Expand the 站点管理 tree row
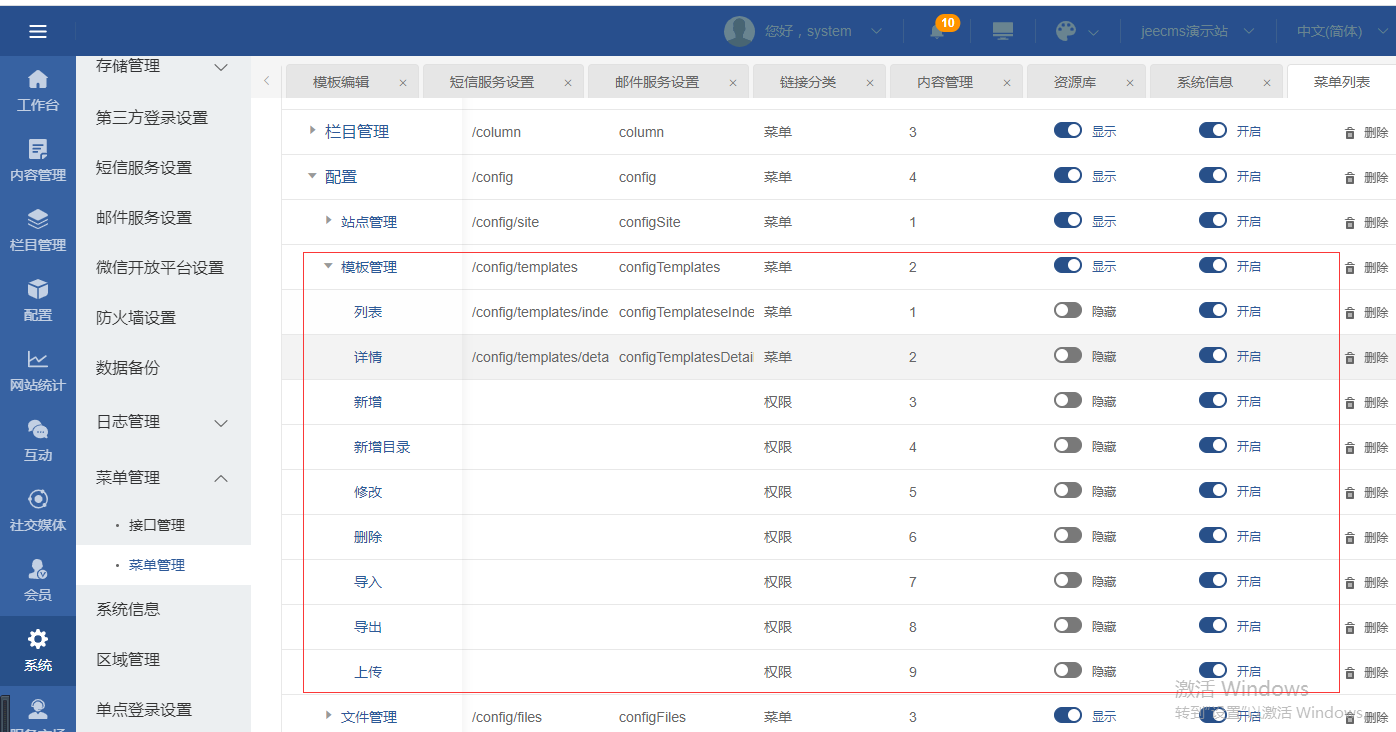Image resolution: width=1396 pixels, height=732 pixels. 329,221
